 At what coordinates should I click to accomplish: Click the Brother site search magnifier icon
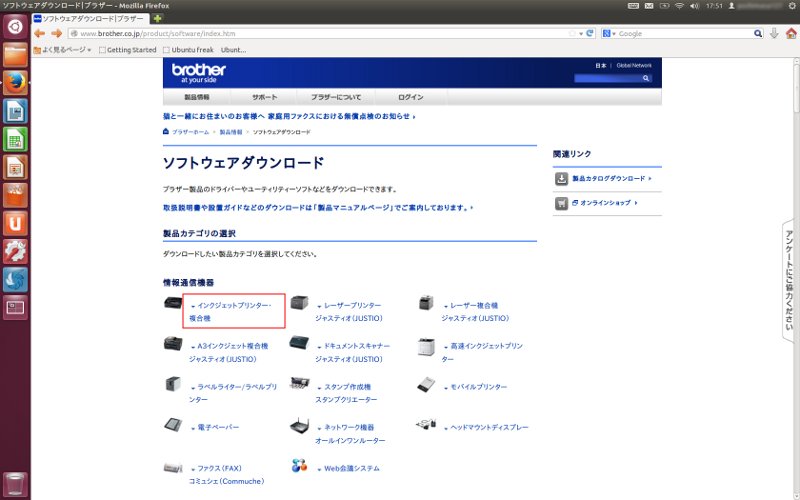[646, 78]
